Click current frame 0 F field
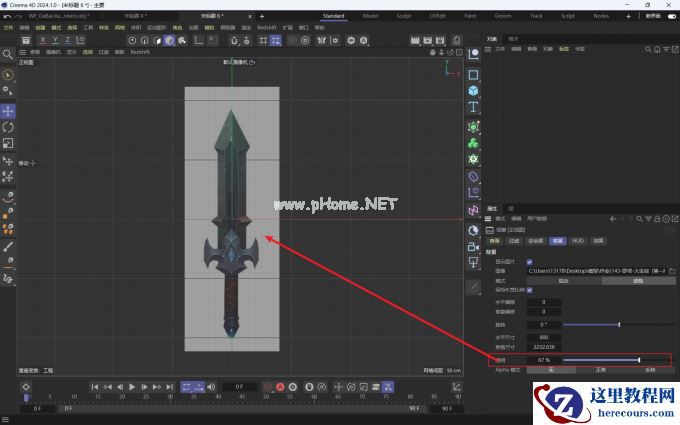This screenshot has width=680, height=425. (x=239, y=387)
